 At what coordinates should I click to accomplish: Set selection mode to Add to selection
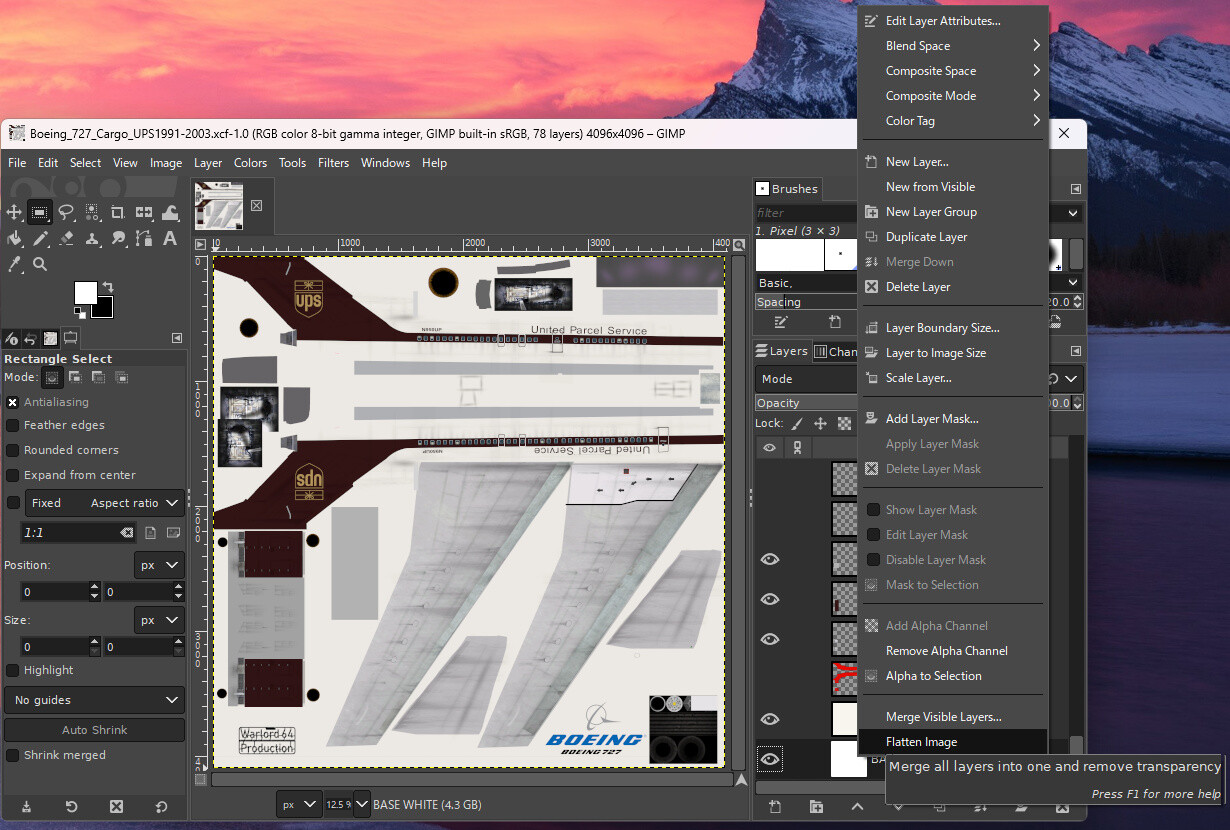click(75, 377)
